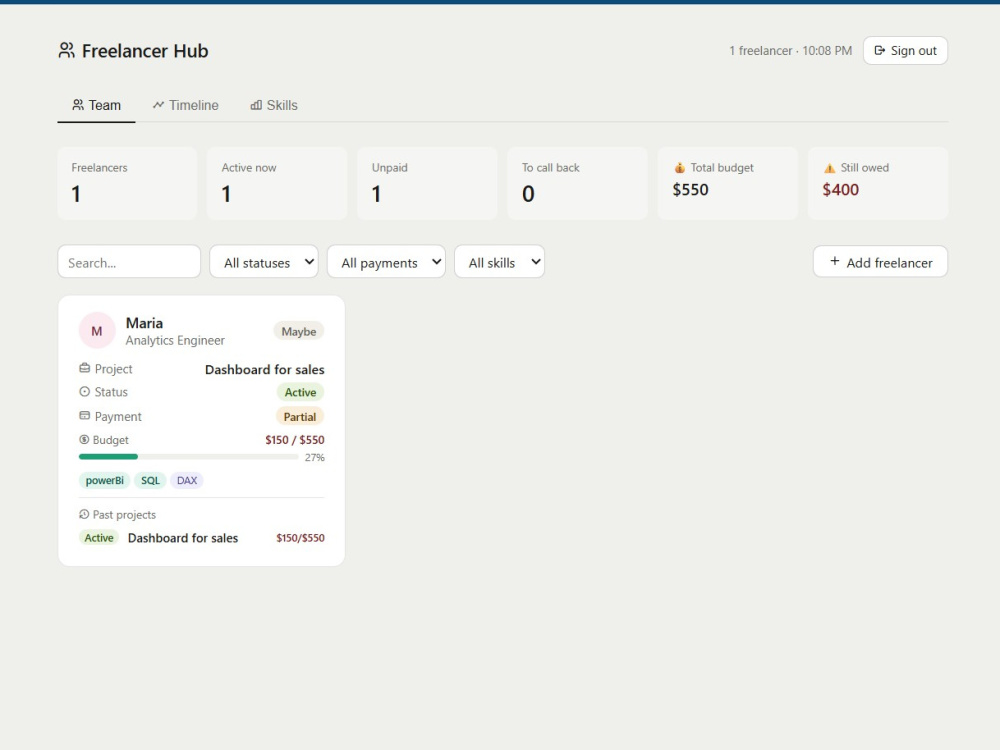Click the Unpaid stat card
Screen dimensions: 1000x750
pyautogui.click(x=427, y=184)
